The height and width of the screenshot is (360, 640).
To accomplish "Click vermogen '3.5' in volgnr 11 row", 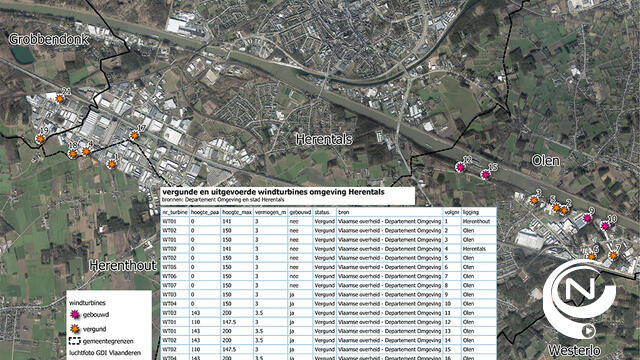I will 259,313.
